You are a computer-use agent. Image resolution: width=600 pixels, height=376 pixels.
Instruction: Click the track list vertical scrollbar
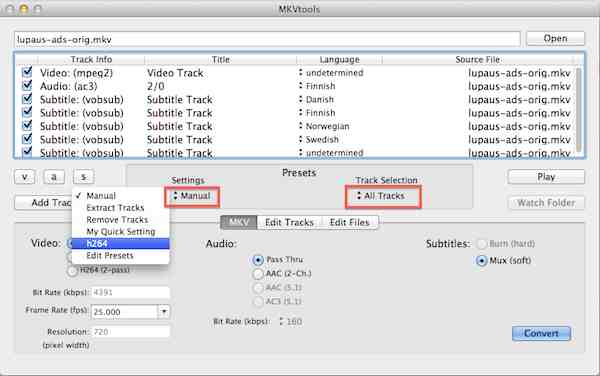[579, 111]
